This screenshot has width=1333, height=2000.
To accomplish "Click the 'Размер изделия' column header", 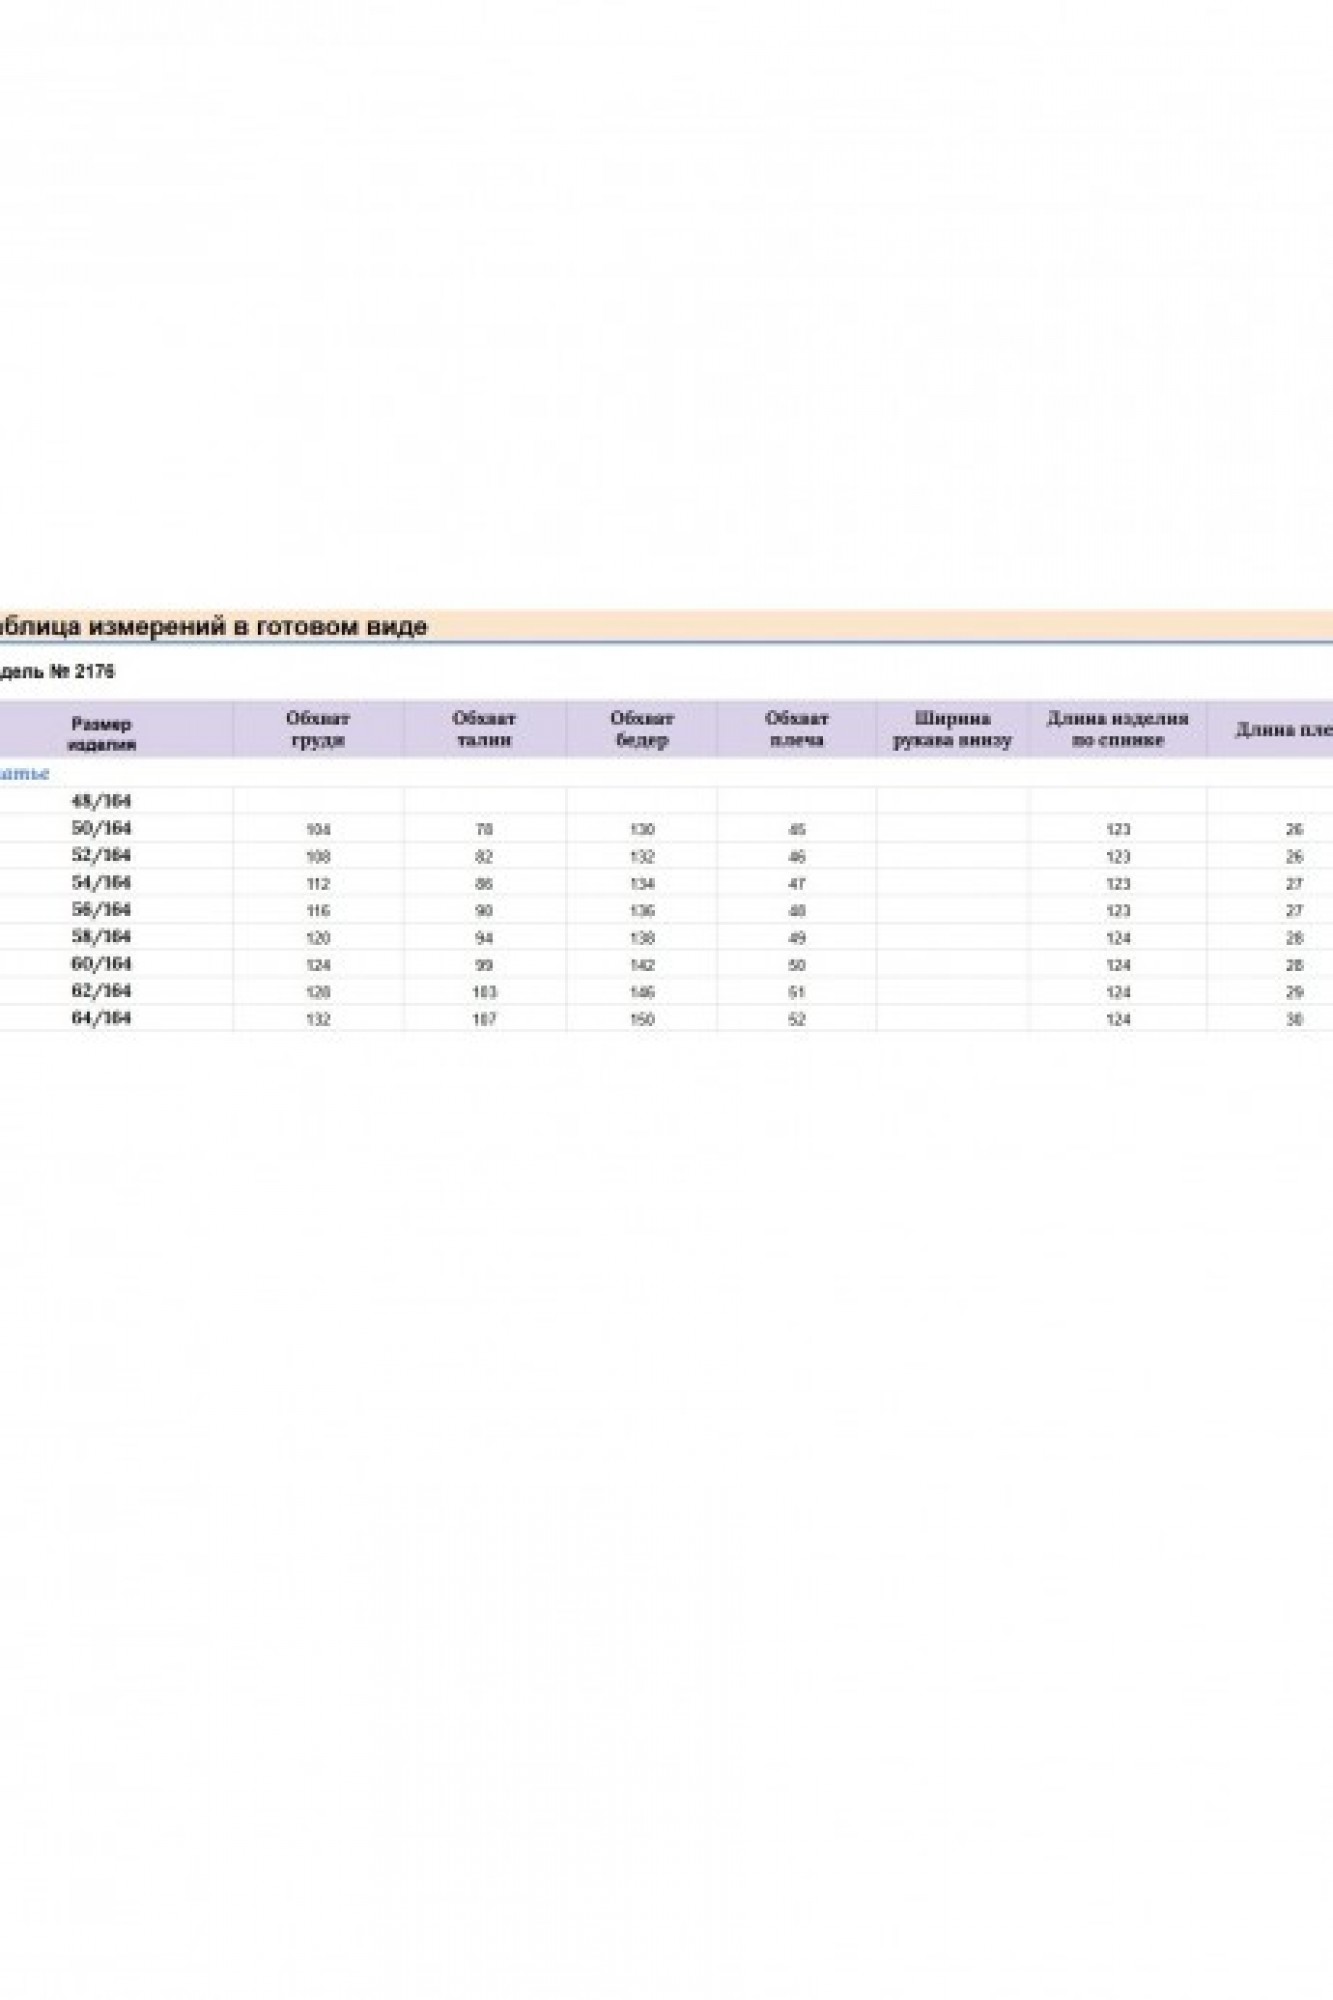I will [x=102, y=734].
